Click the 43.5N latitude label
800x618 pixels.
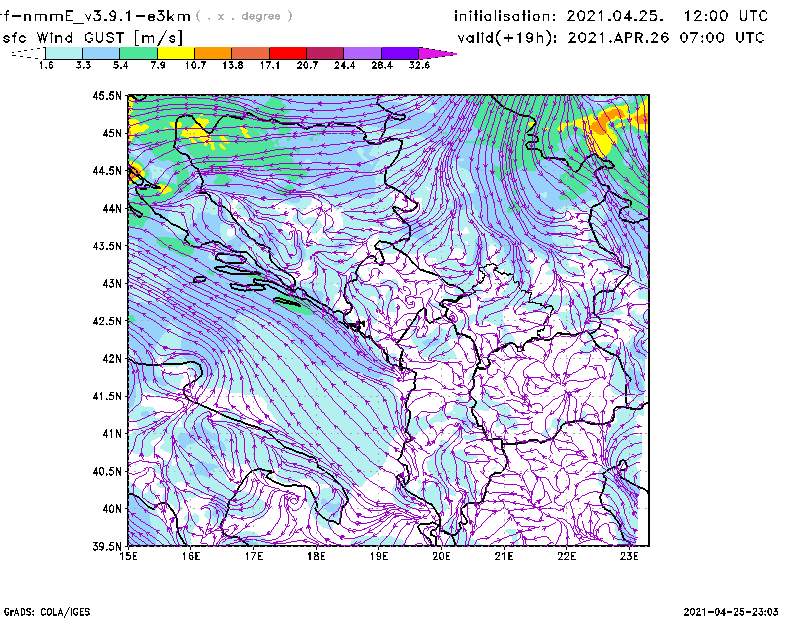(x=107, y=246)
